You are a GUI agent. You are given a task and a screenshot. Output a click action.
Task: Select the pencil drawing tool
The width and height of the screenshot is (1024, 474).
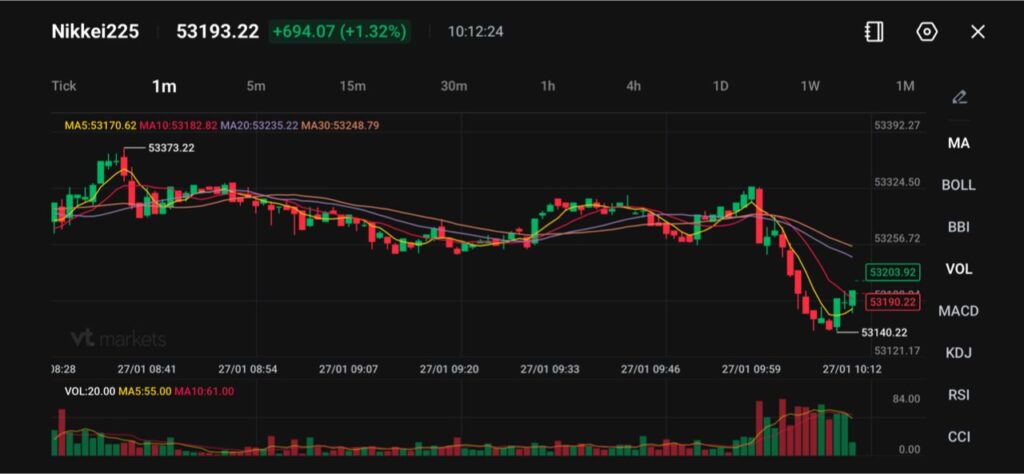[x=959, y=97]
